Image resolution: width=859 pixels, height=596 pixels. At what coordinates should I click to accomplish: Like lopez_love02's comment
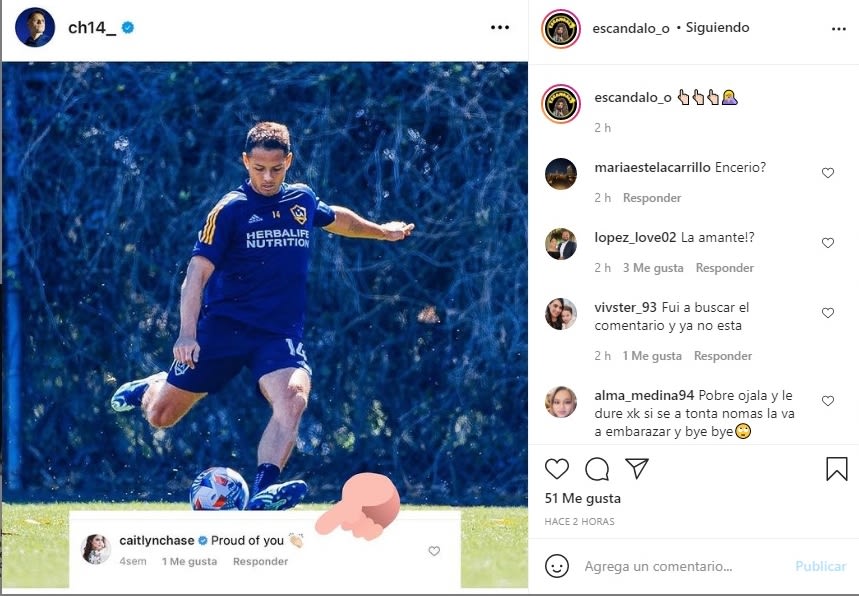[x=827, y=243]
